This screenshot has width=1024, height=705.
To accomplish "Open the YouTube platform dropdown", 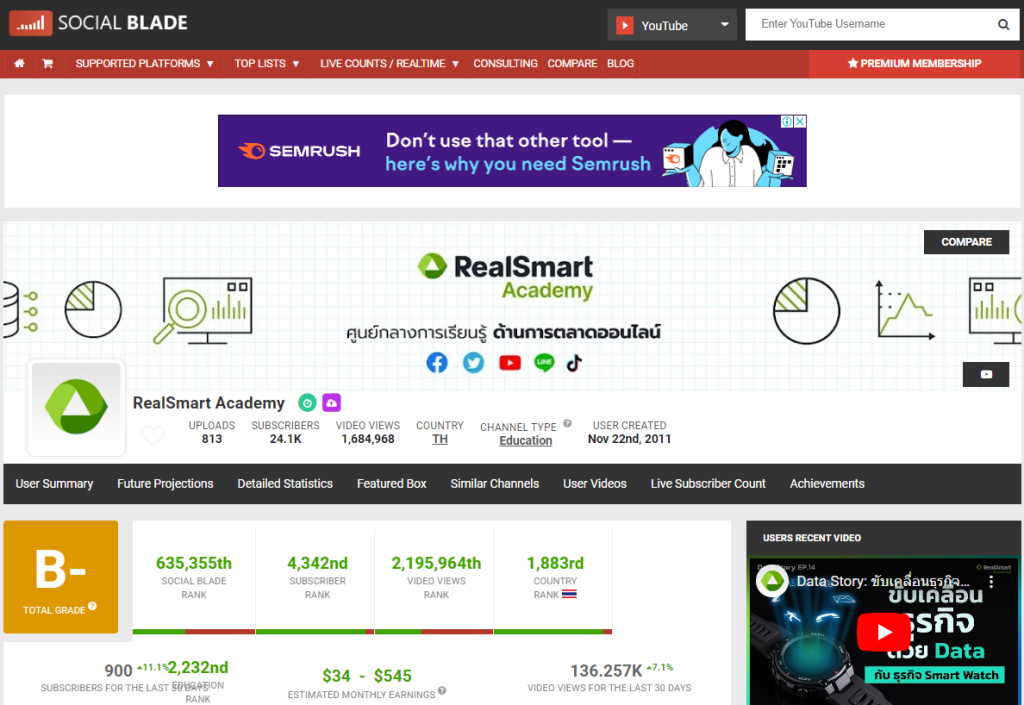I will pos(672,25).
